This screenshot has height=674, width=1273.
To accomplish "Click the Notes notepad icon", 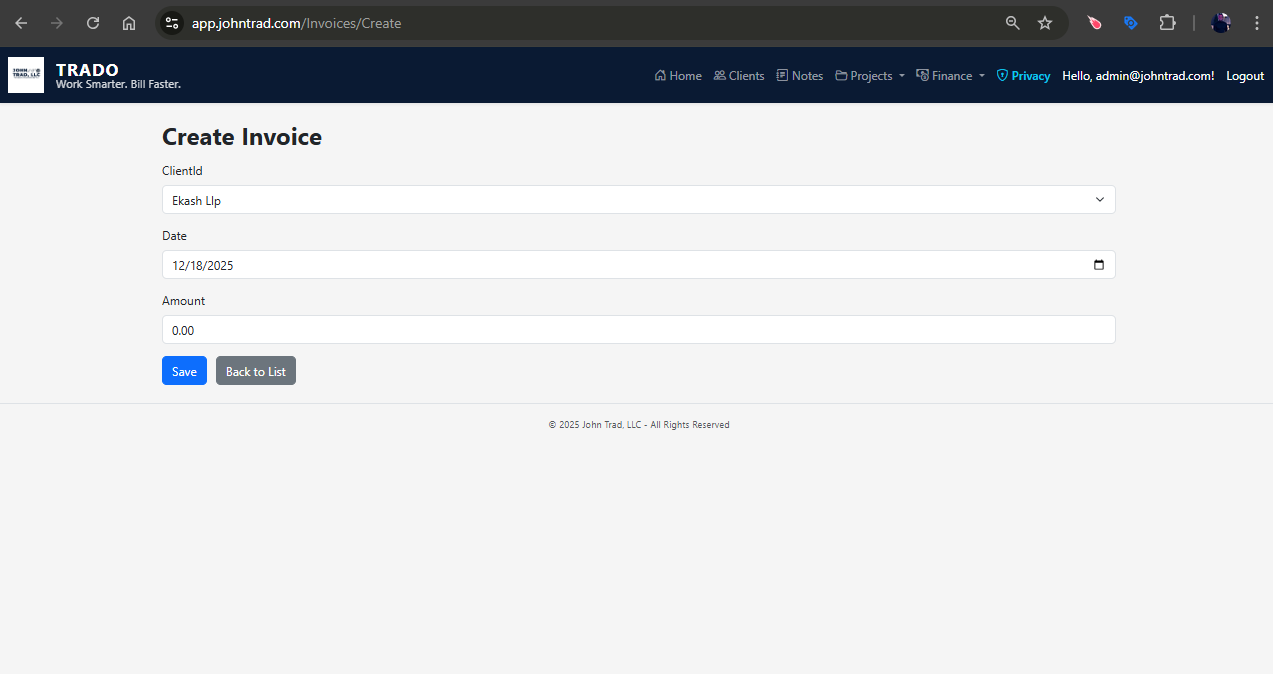I will tap(781, 75).
